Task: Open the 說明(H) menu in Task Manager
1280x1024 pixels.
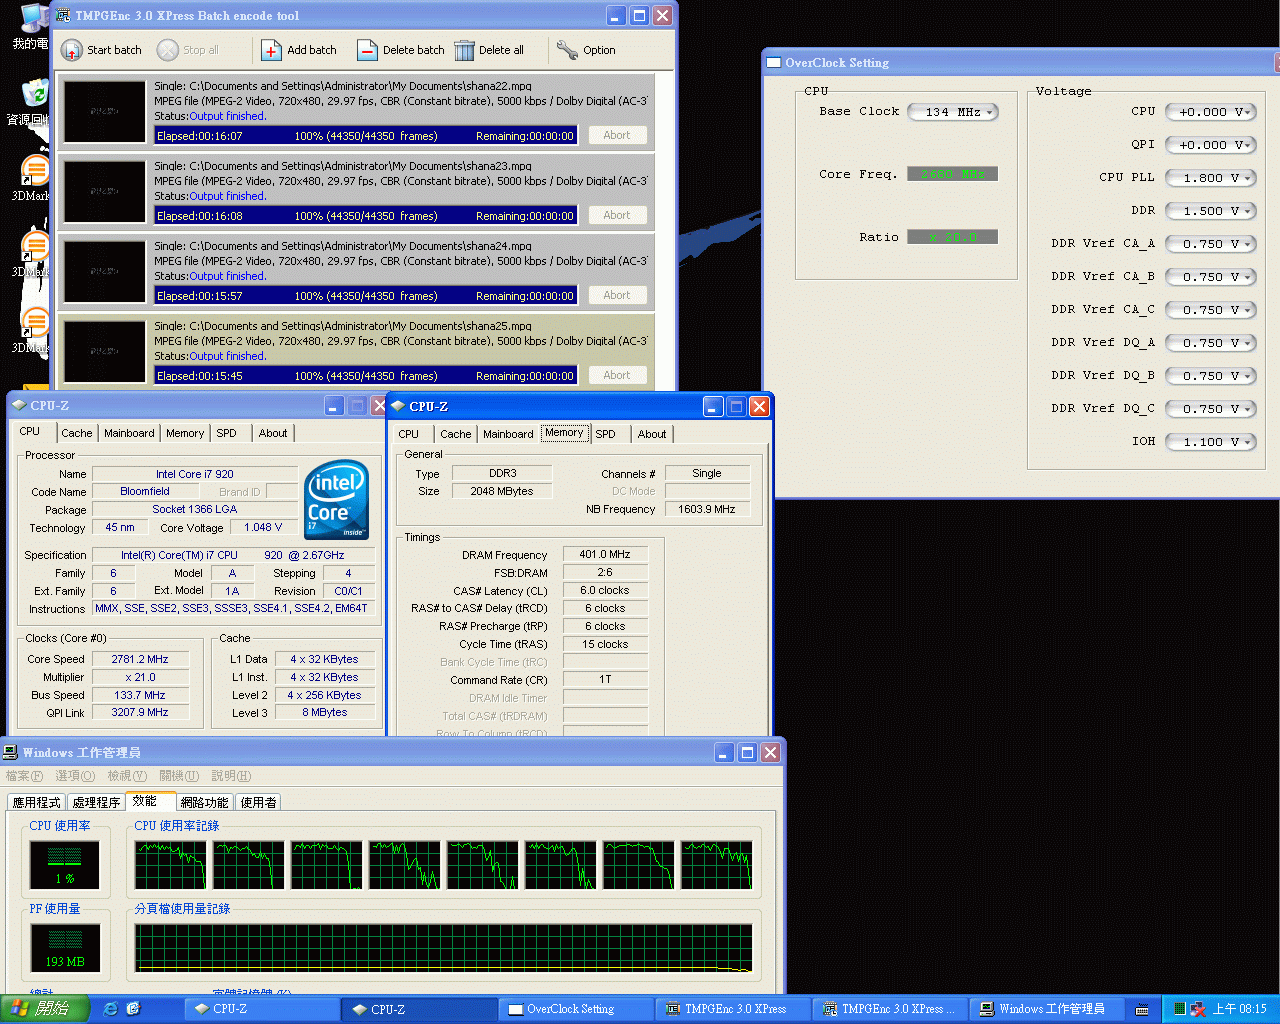Action: 231,776
